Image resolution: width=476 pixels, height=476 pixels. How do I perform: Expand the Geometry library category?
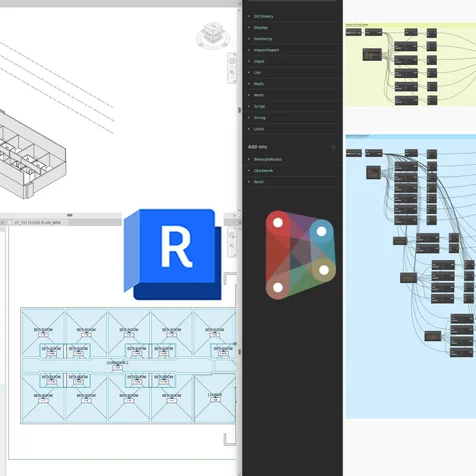point(263,39)
